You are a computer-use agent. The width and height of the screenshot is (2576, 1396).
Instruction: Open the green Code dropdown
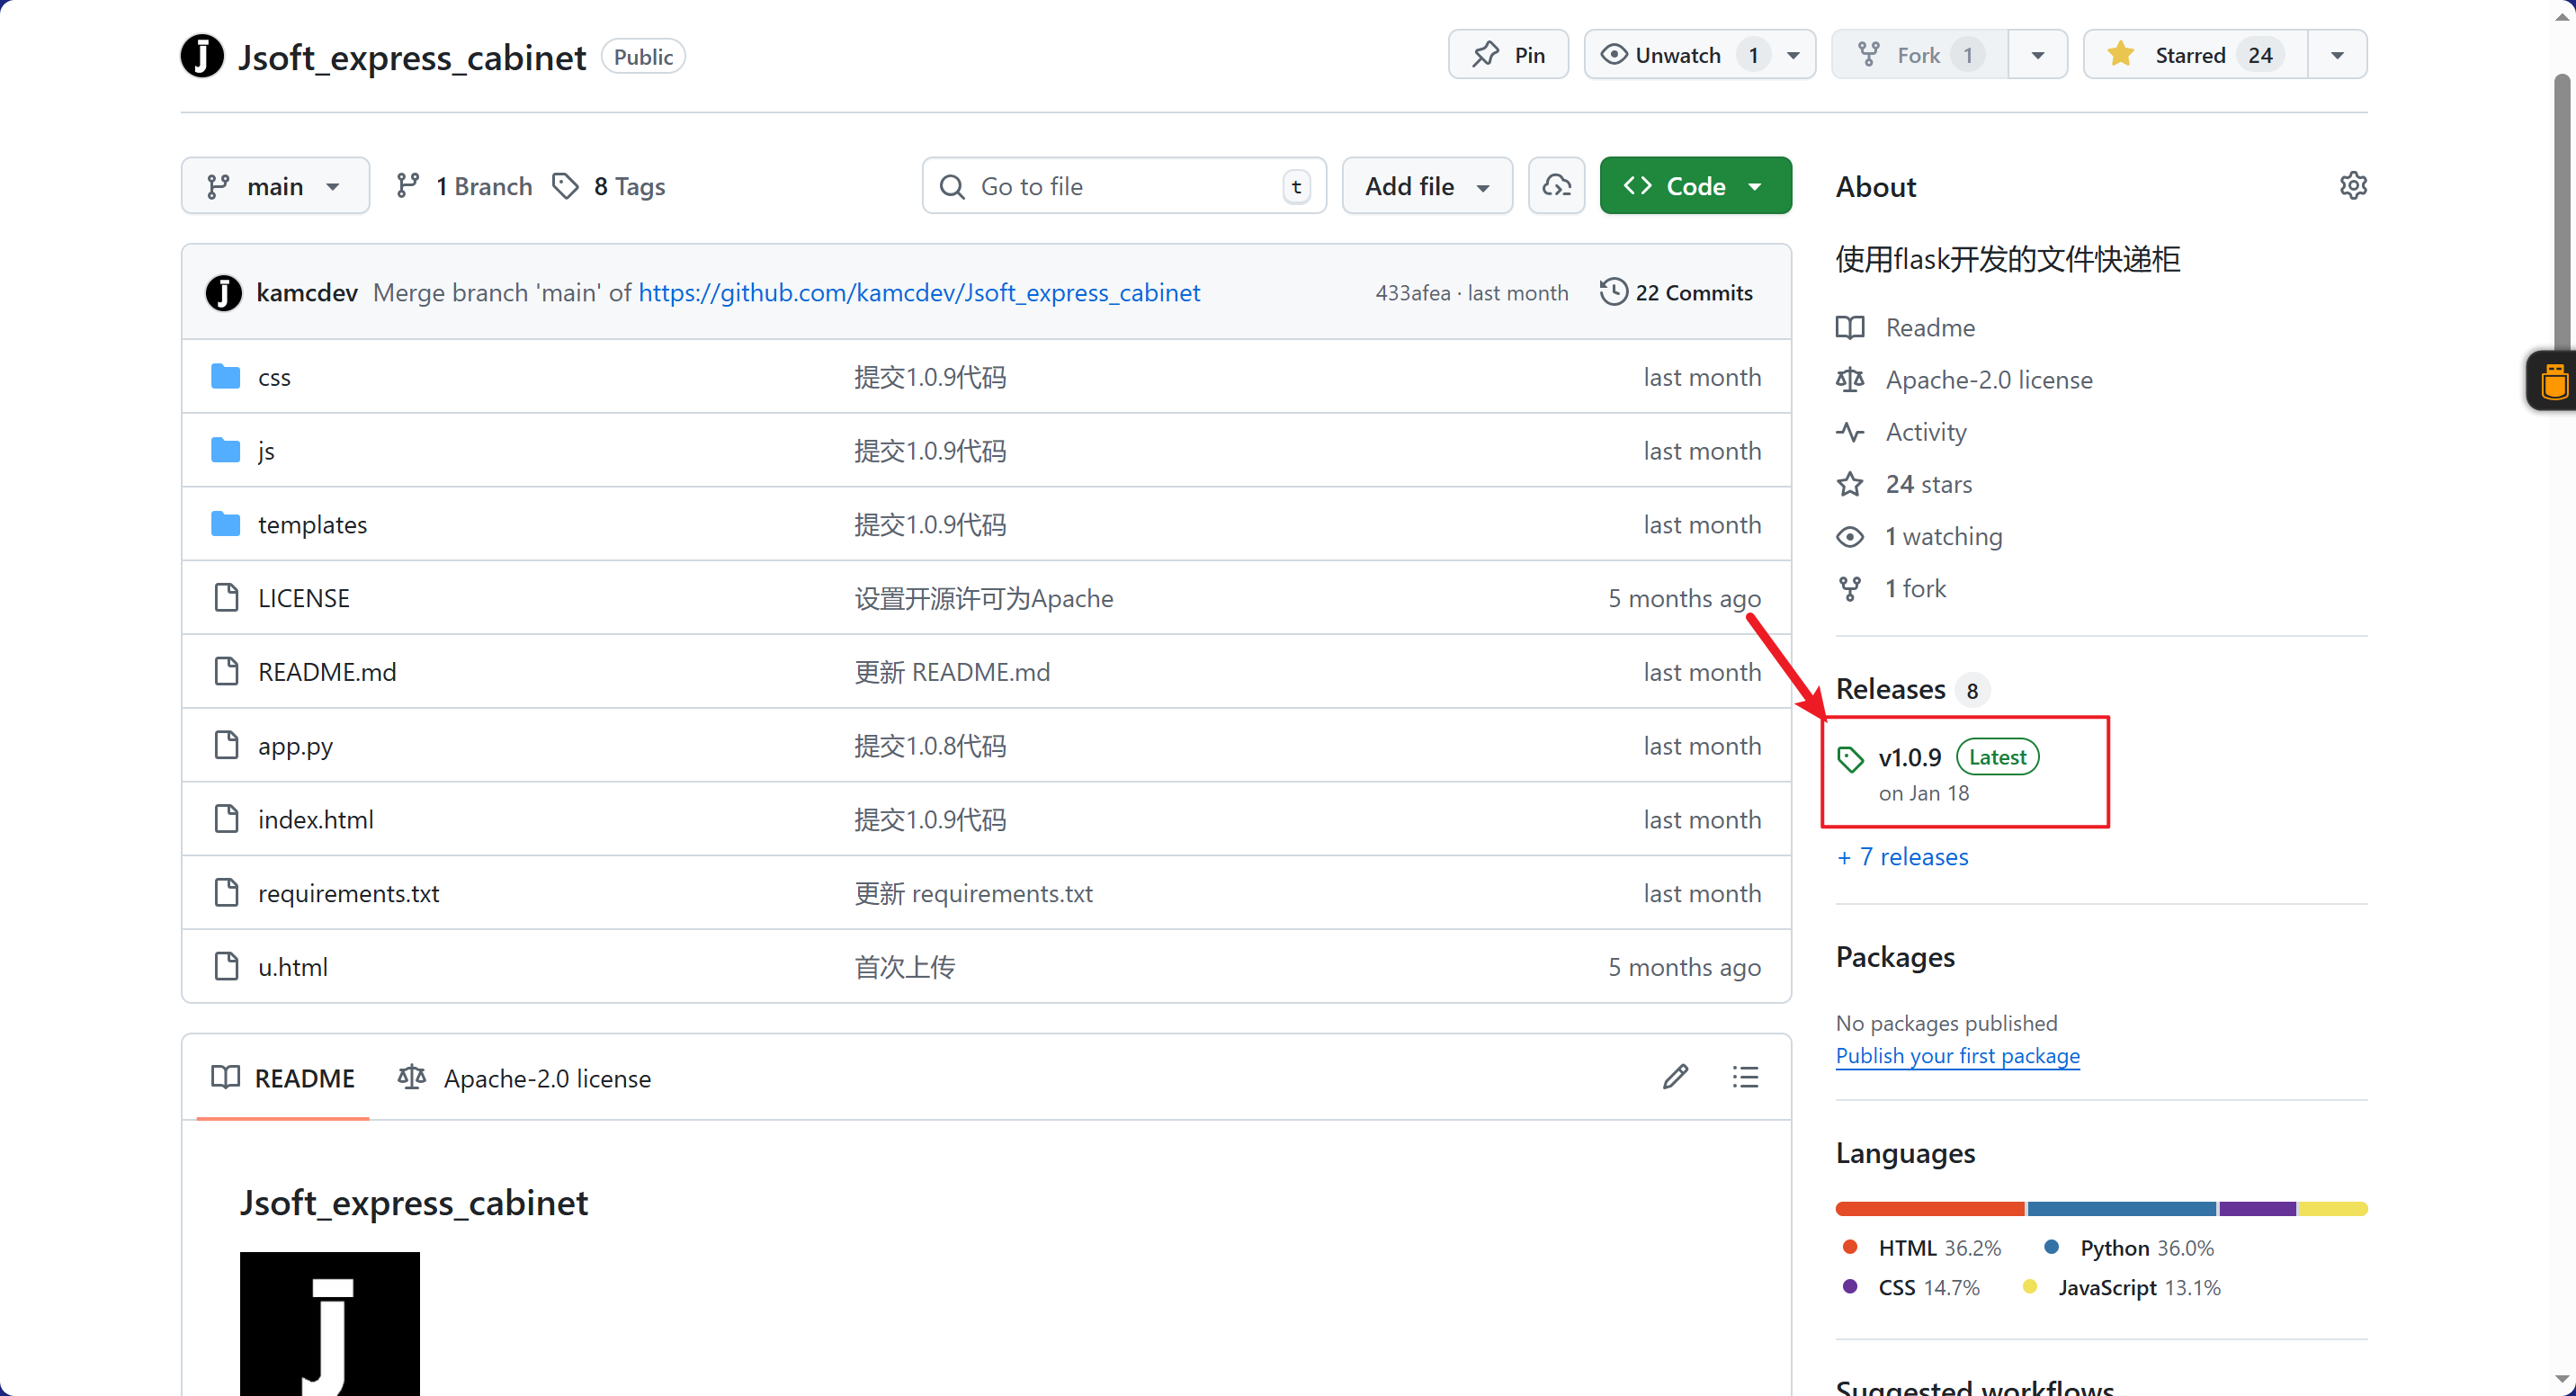(x=1696, y=186)
